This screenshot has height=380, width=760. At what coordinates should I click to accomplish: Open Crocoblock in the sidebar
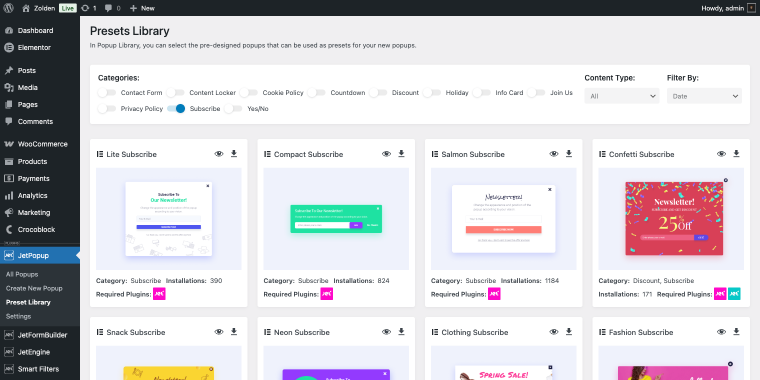click(x=40, y=229)
